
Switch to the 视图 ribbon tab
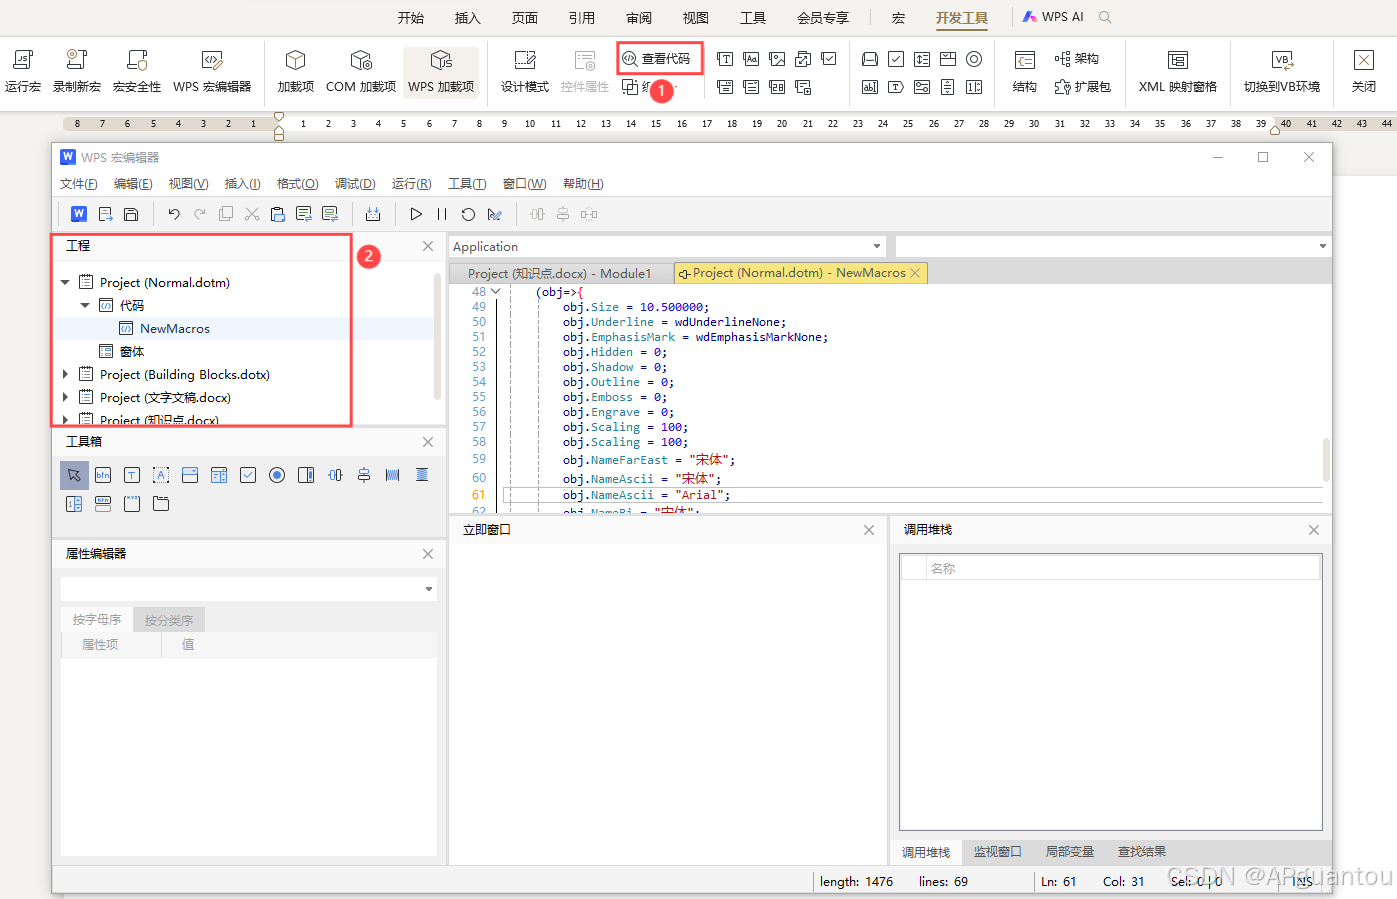point(696,18)
